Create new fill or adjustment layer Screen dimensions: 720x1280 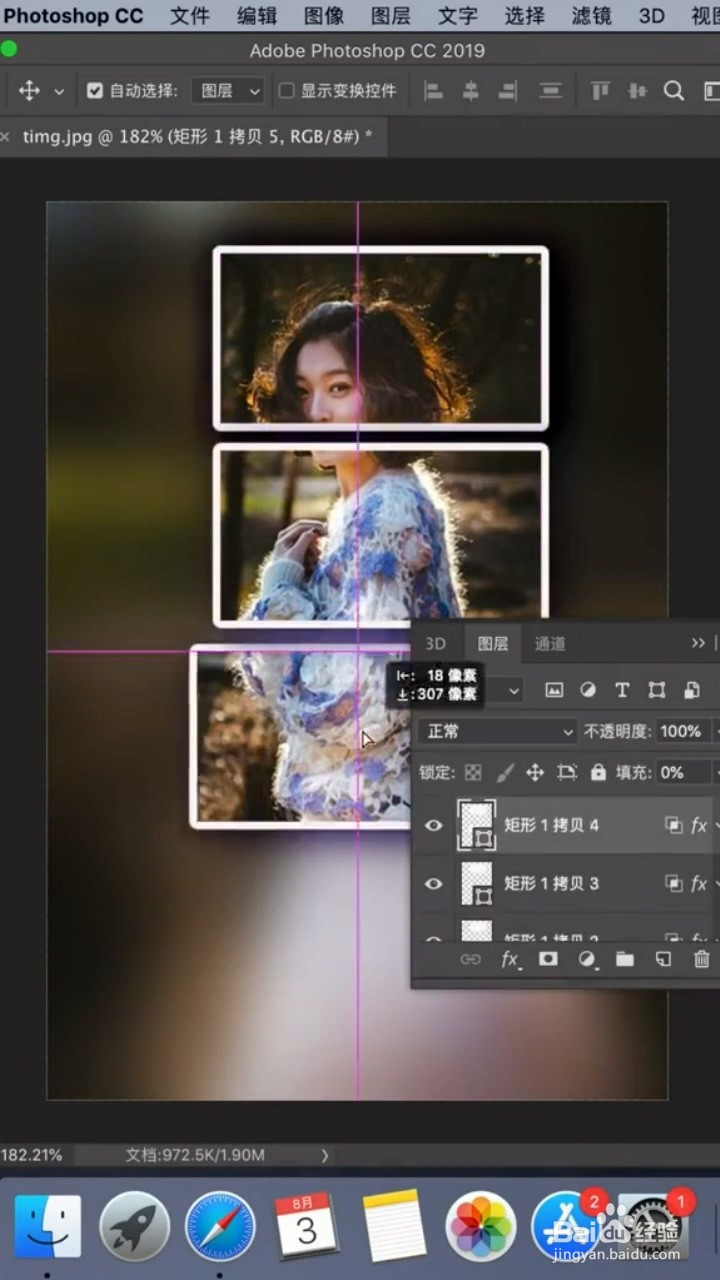point(587,960)
